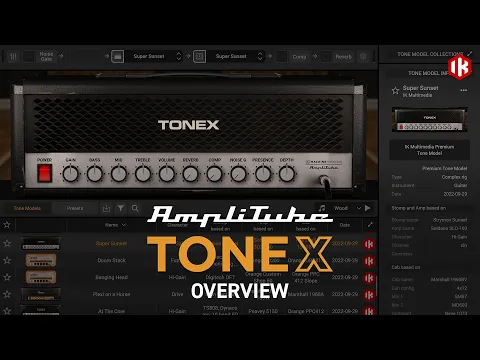
Task: Star the Banging Head tone model row
Action: click(7, 277)
